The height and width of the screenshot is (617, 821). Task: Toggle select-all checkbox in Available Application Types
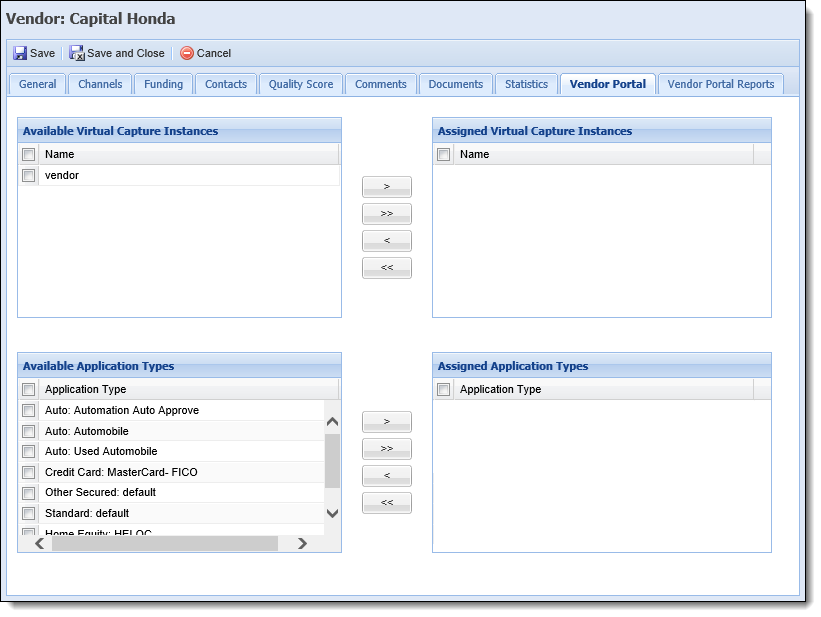(29, 390)
